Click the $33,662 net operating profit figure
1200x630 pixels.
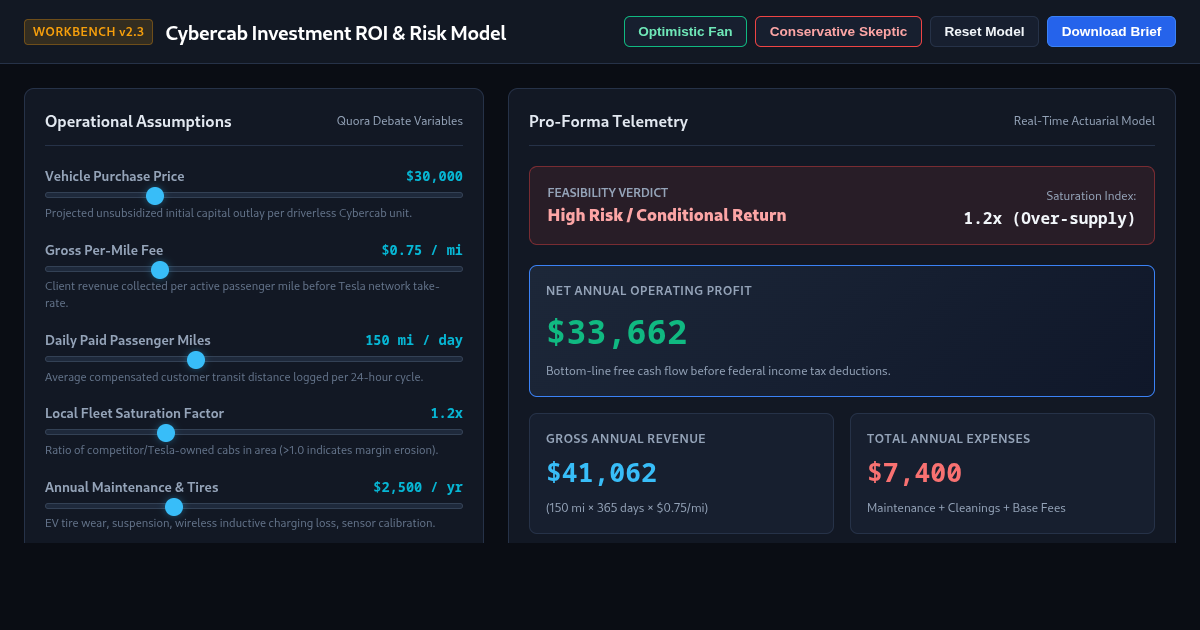(x=617, y=332)
